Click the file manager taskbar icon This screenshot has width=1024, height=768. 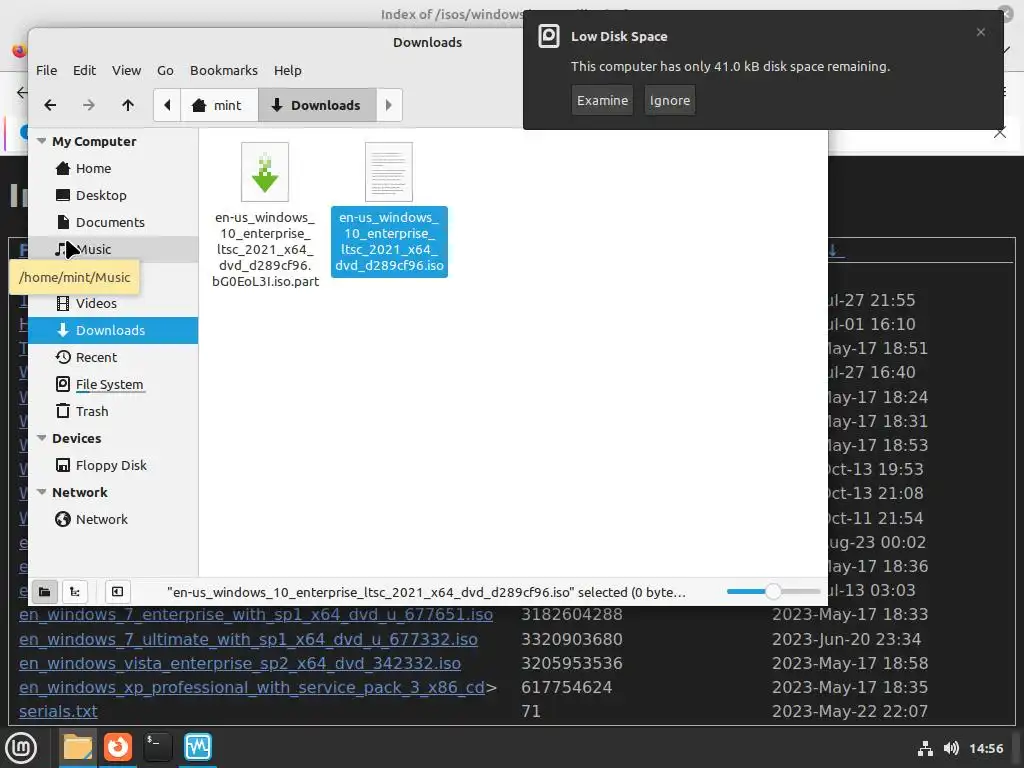[78, 748]
